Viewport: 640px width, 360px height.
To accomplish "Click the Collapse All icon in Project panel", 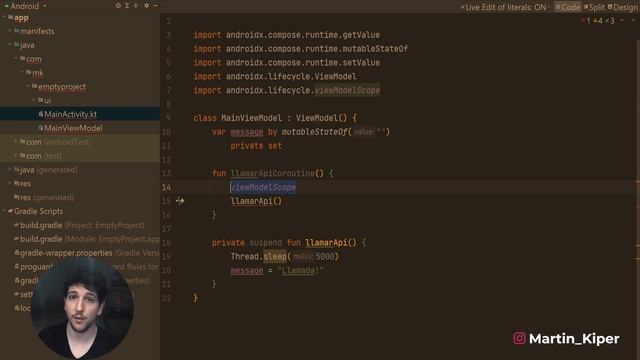I will click(x=136, y=6).
